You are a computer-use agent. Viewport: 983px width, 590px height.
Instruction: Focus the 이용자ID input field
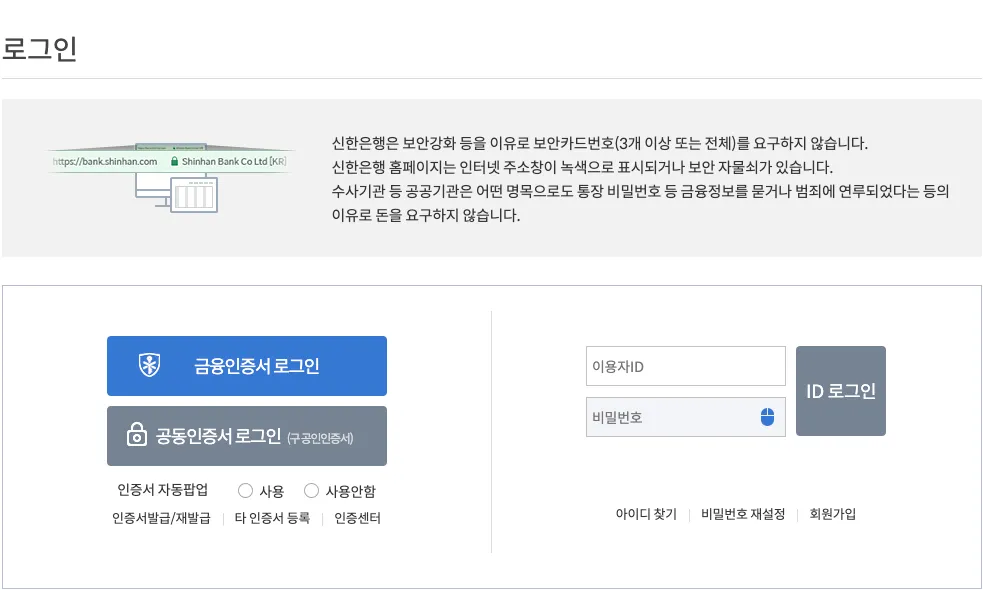[x=686, y=366]
